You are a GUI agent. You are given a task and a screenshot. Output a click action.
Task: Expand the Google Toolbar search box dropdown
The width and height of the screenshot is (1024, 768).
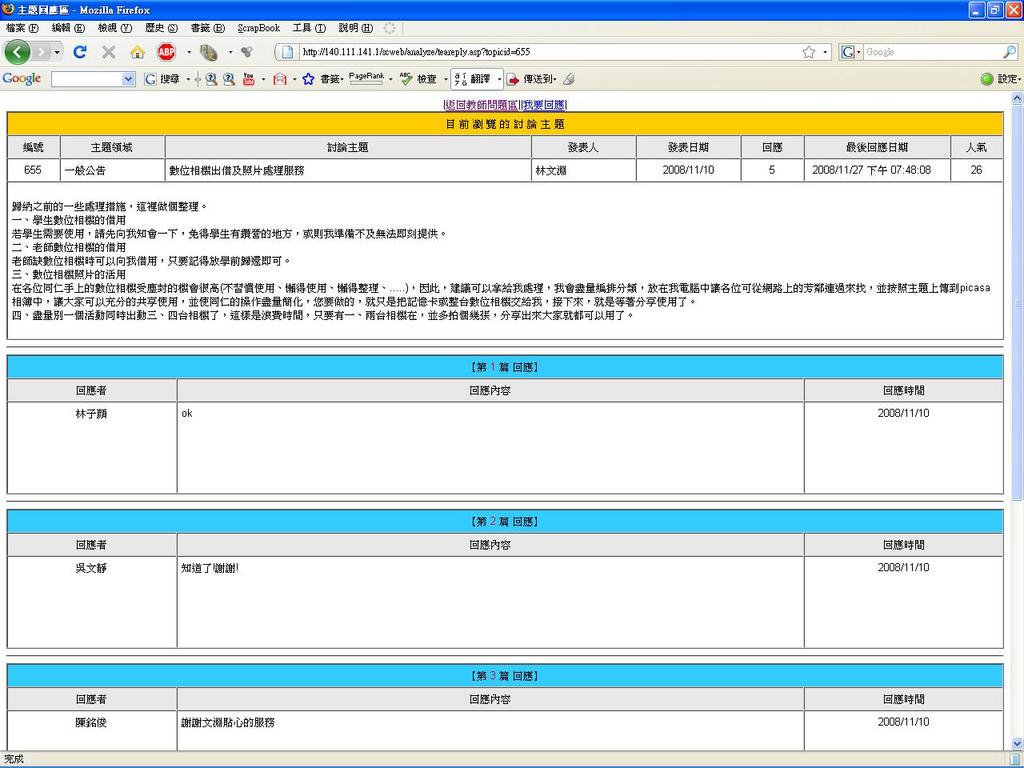128,79
